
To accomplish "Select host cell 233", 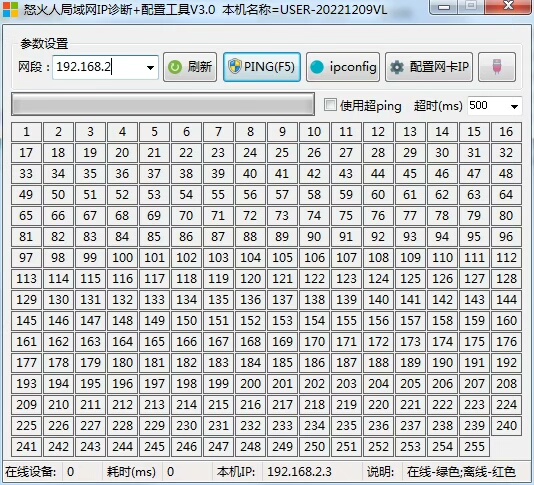I will 282,426.
